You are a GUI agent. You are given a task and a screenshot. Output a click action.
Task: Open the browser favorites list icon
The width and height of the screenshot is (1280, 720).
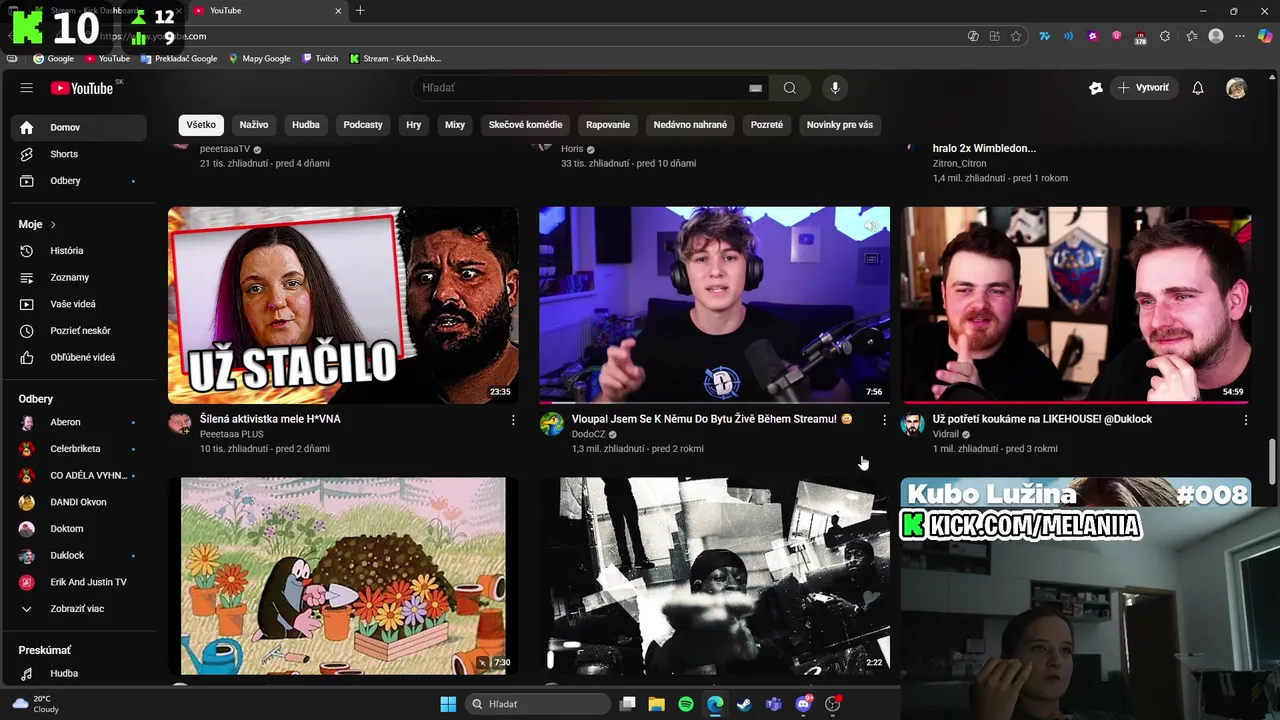[1192, 36]
